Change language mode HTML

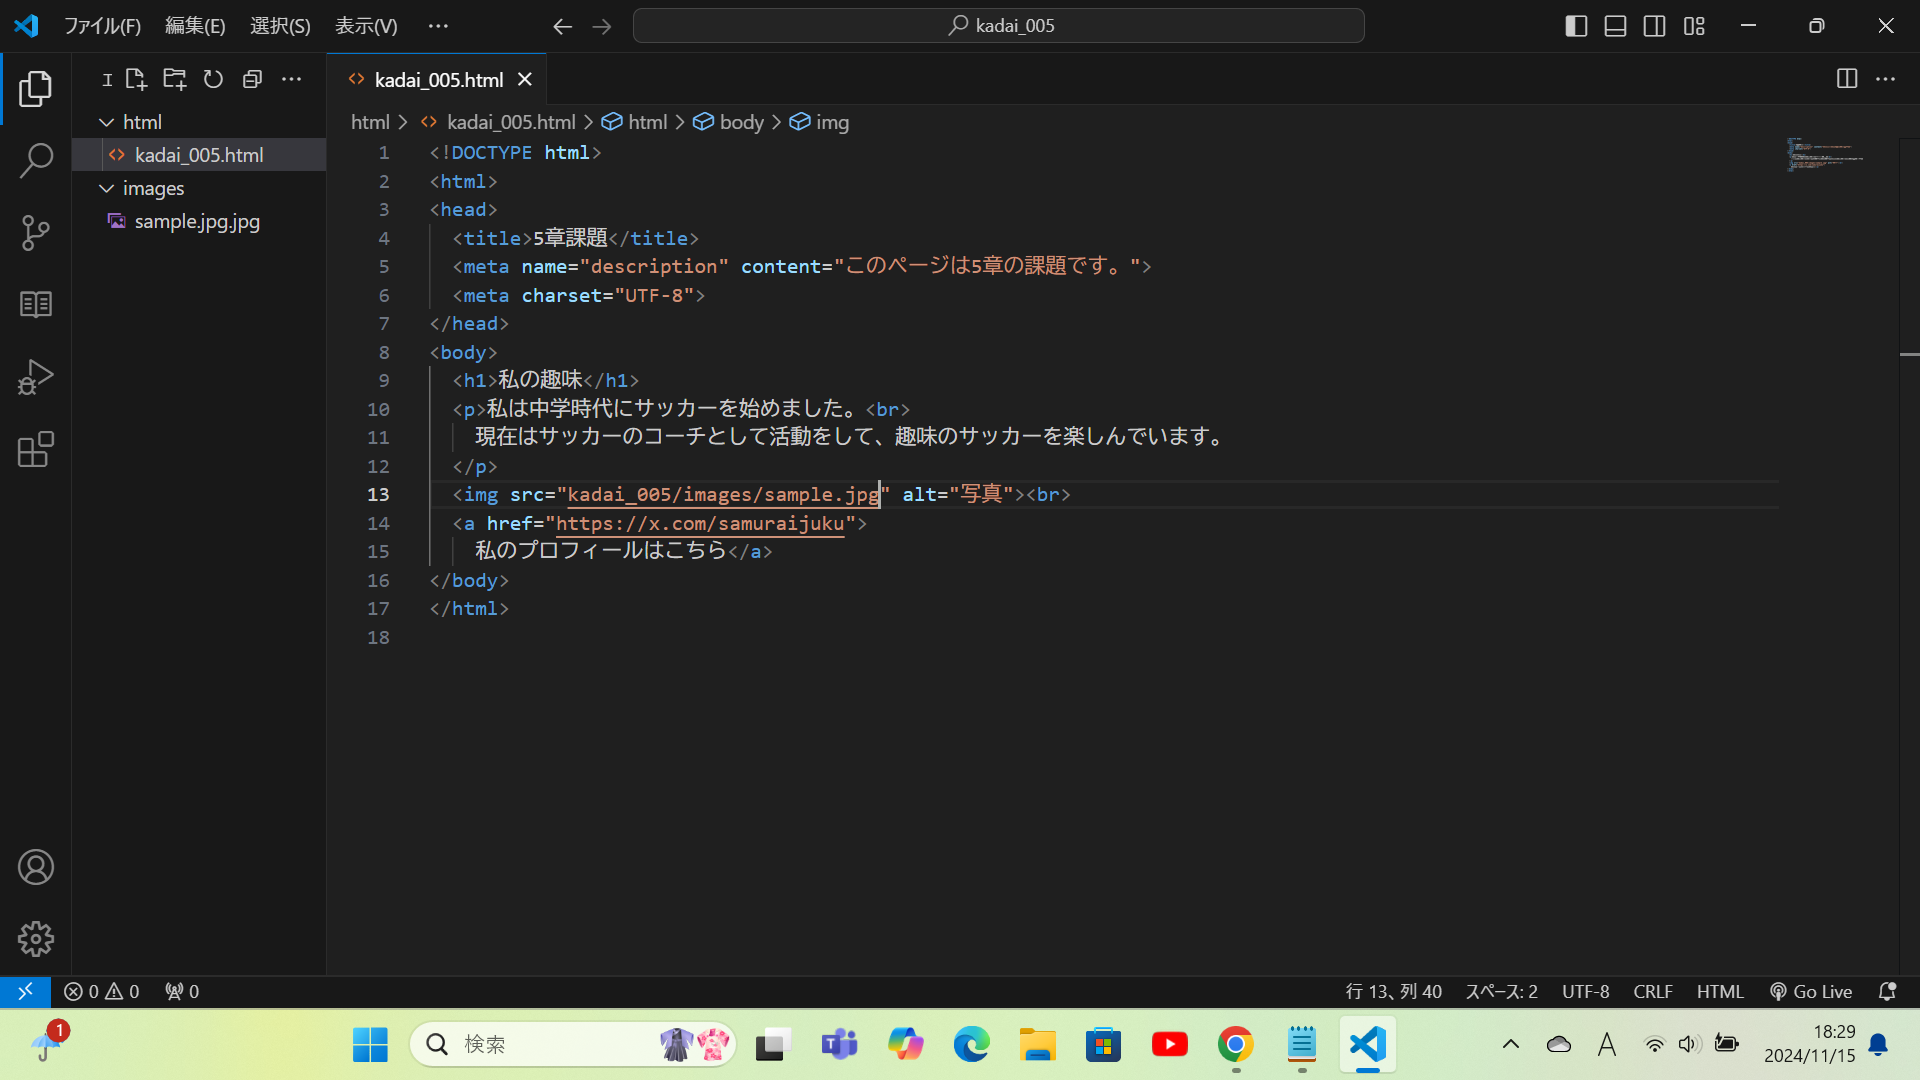coord(1720,991)
